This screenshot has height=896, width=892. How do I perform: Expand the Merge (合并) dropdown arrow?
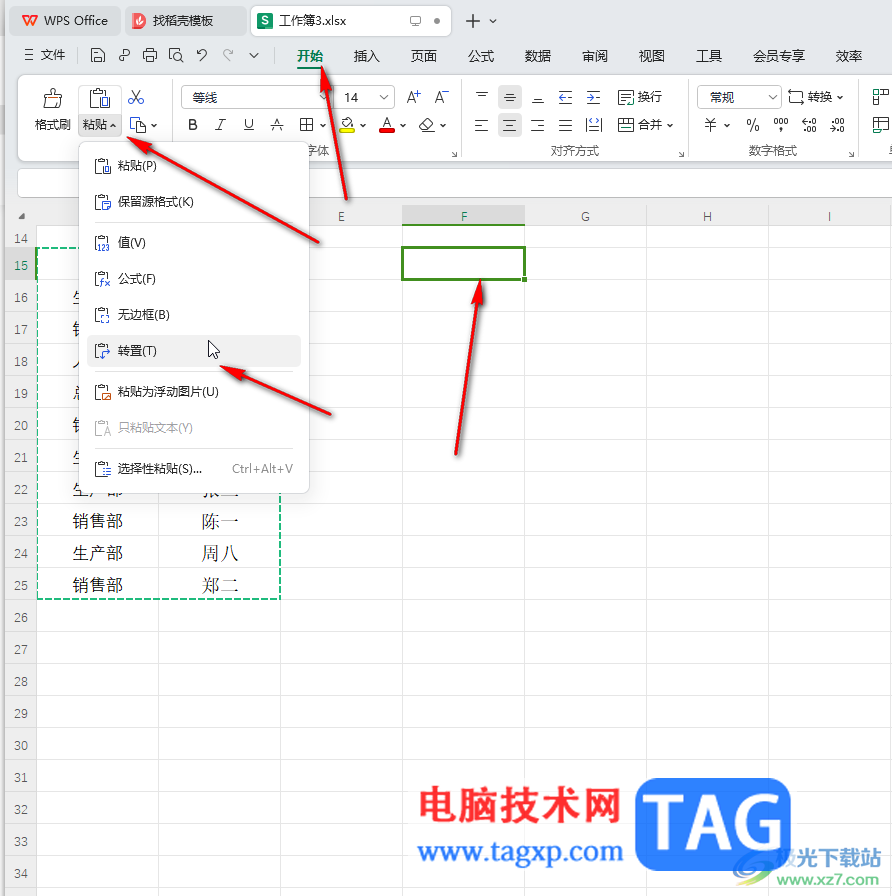pos(670,125)
